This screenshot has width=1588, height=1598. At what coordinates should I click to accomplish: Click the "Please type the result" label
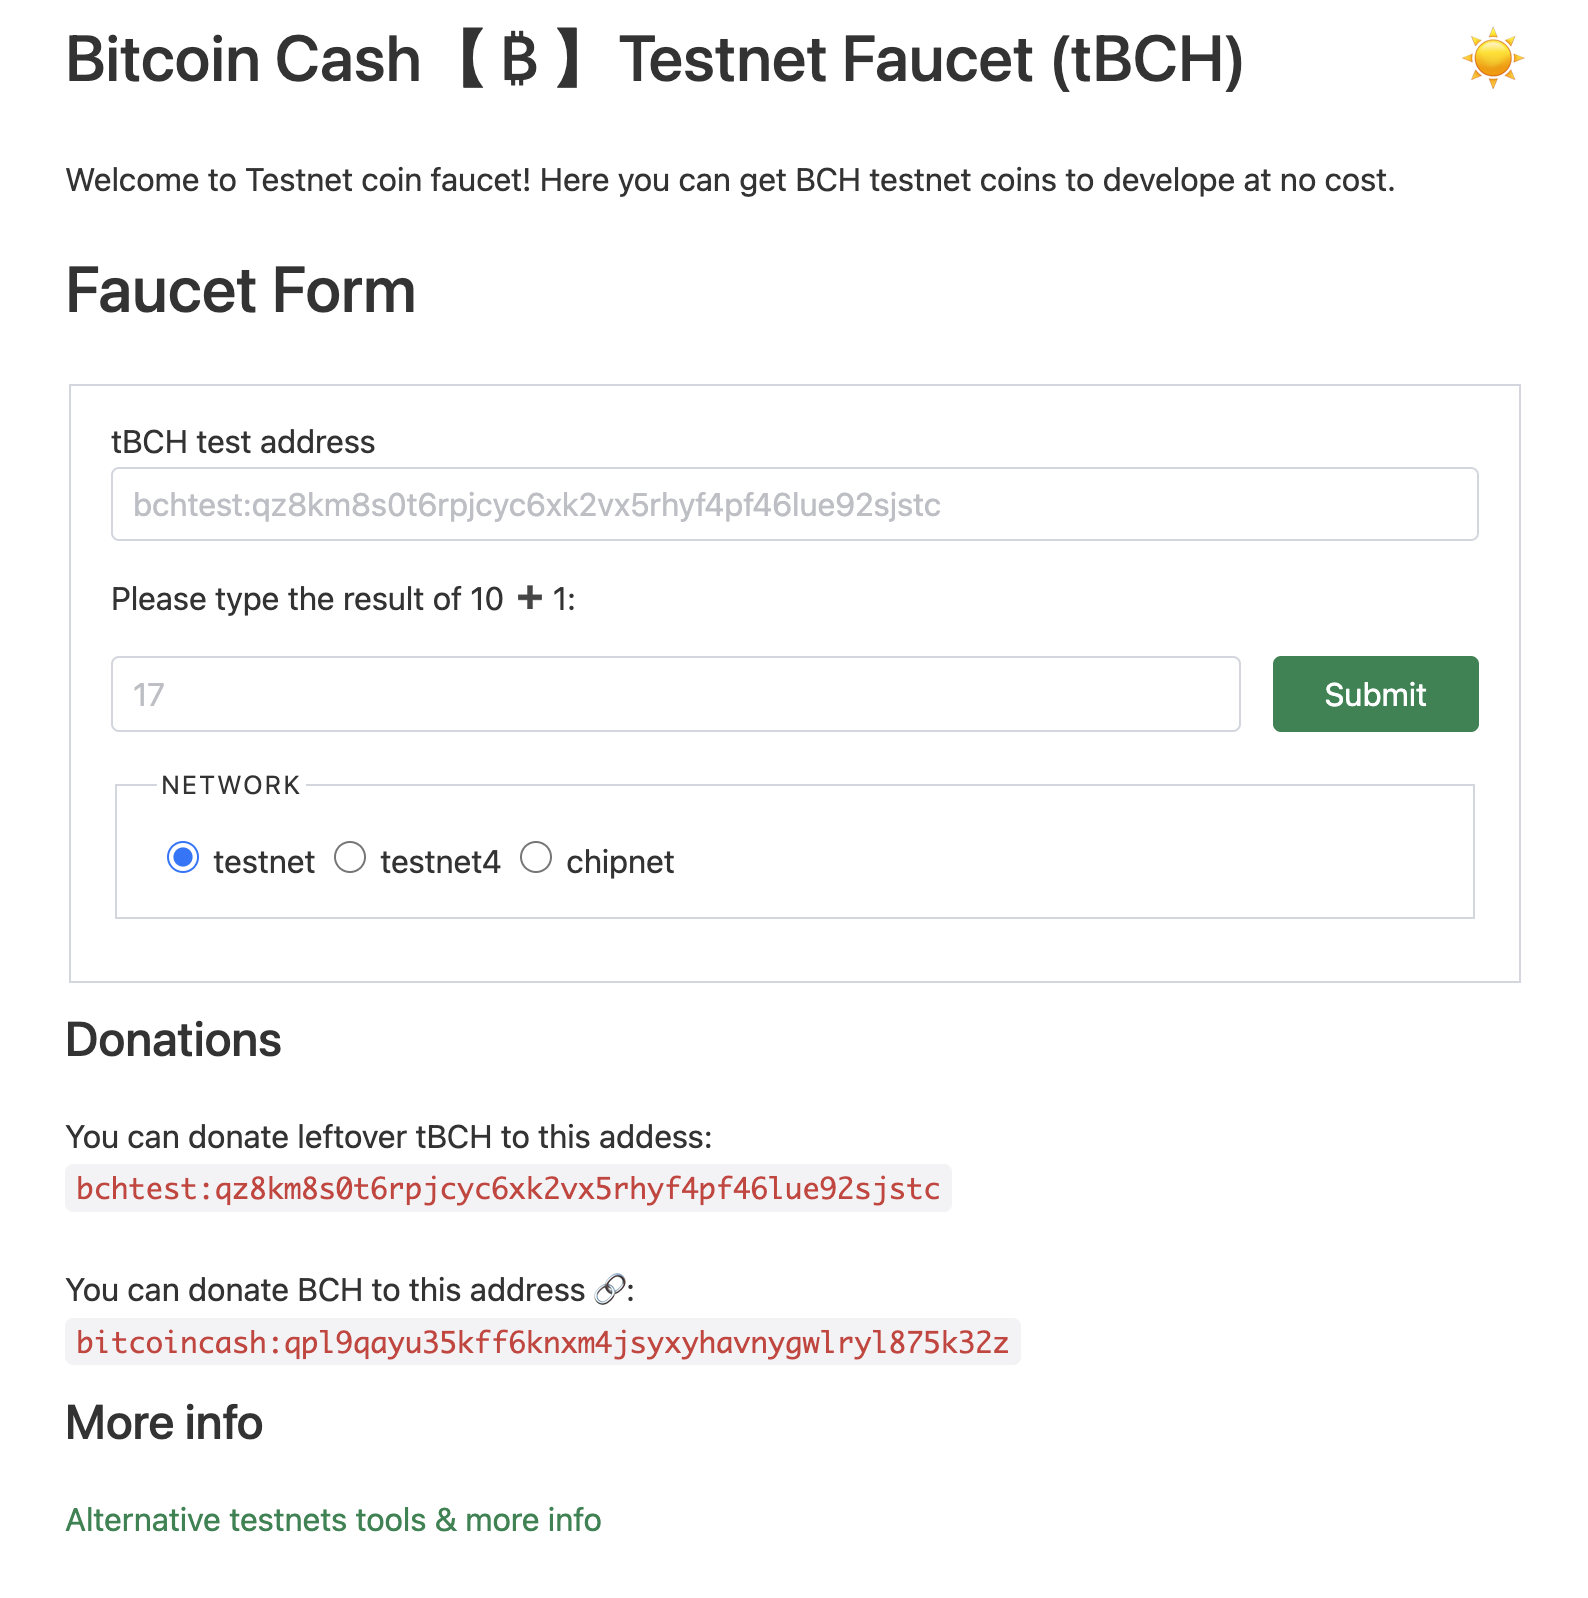pyautogui.click(x=307, y=599)
